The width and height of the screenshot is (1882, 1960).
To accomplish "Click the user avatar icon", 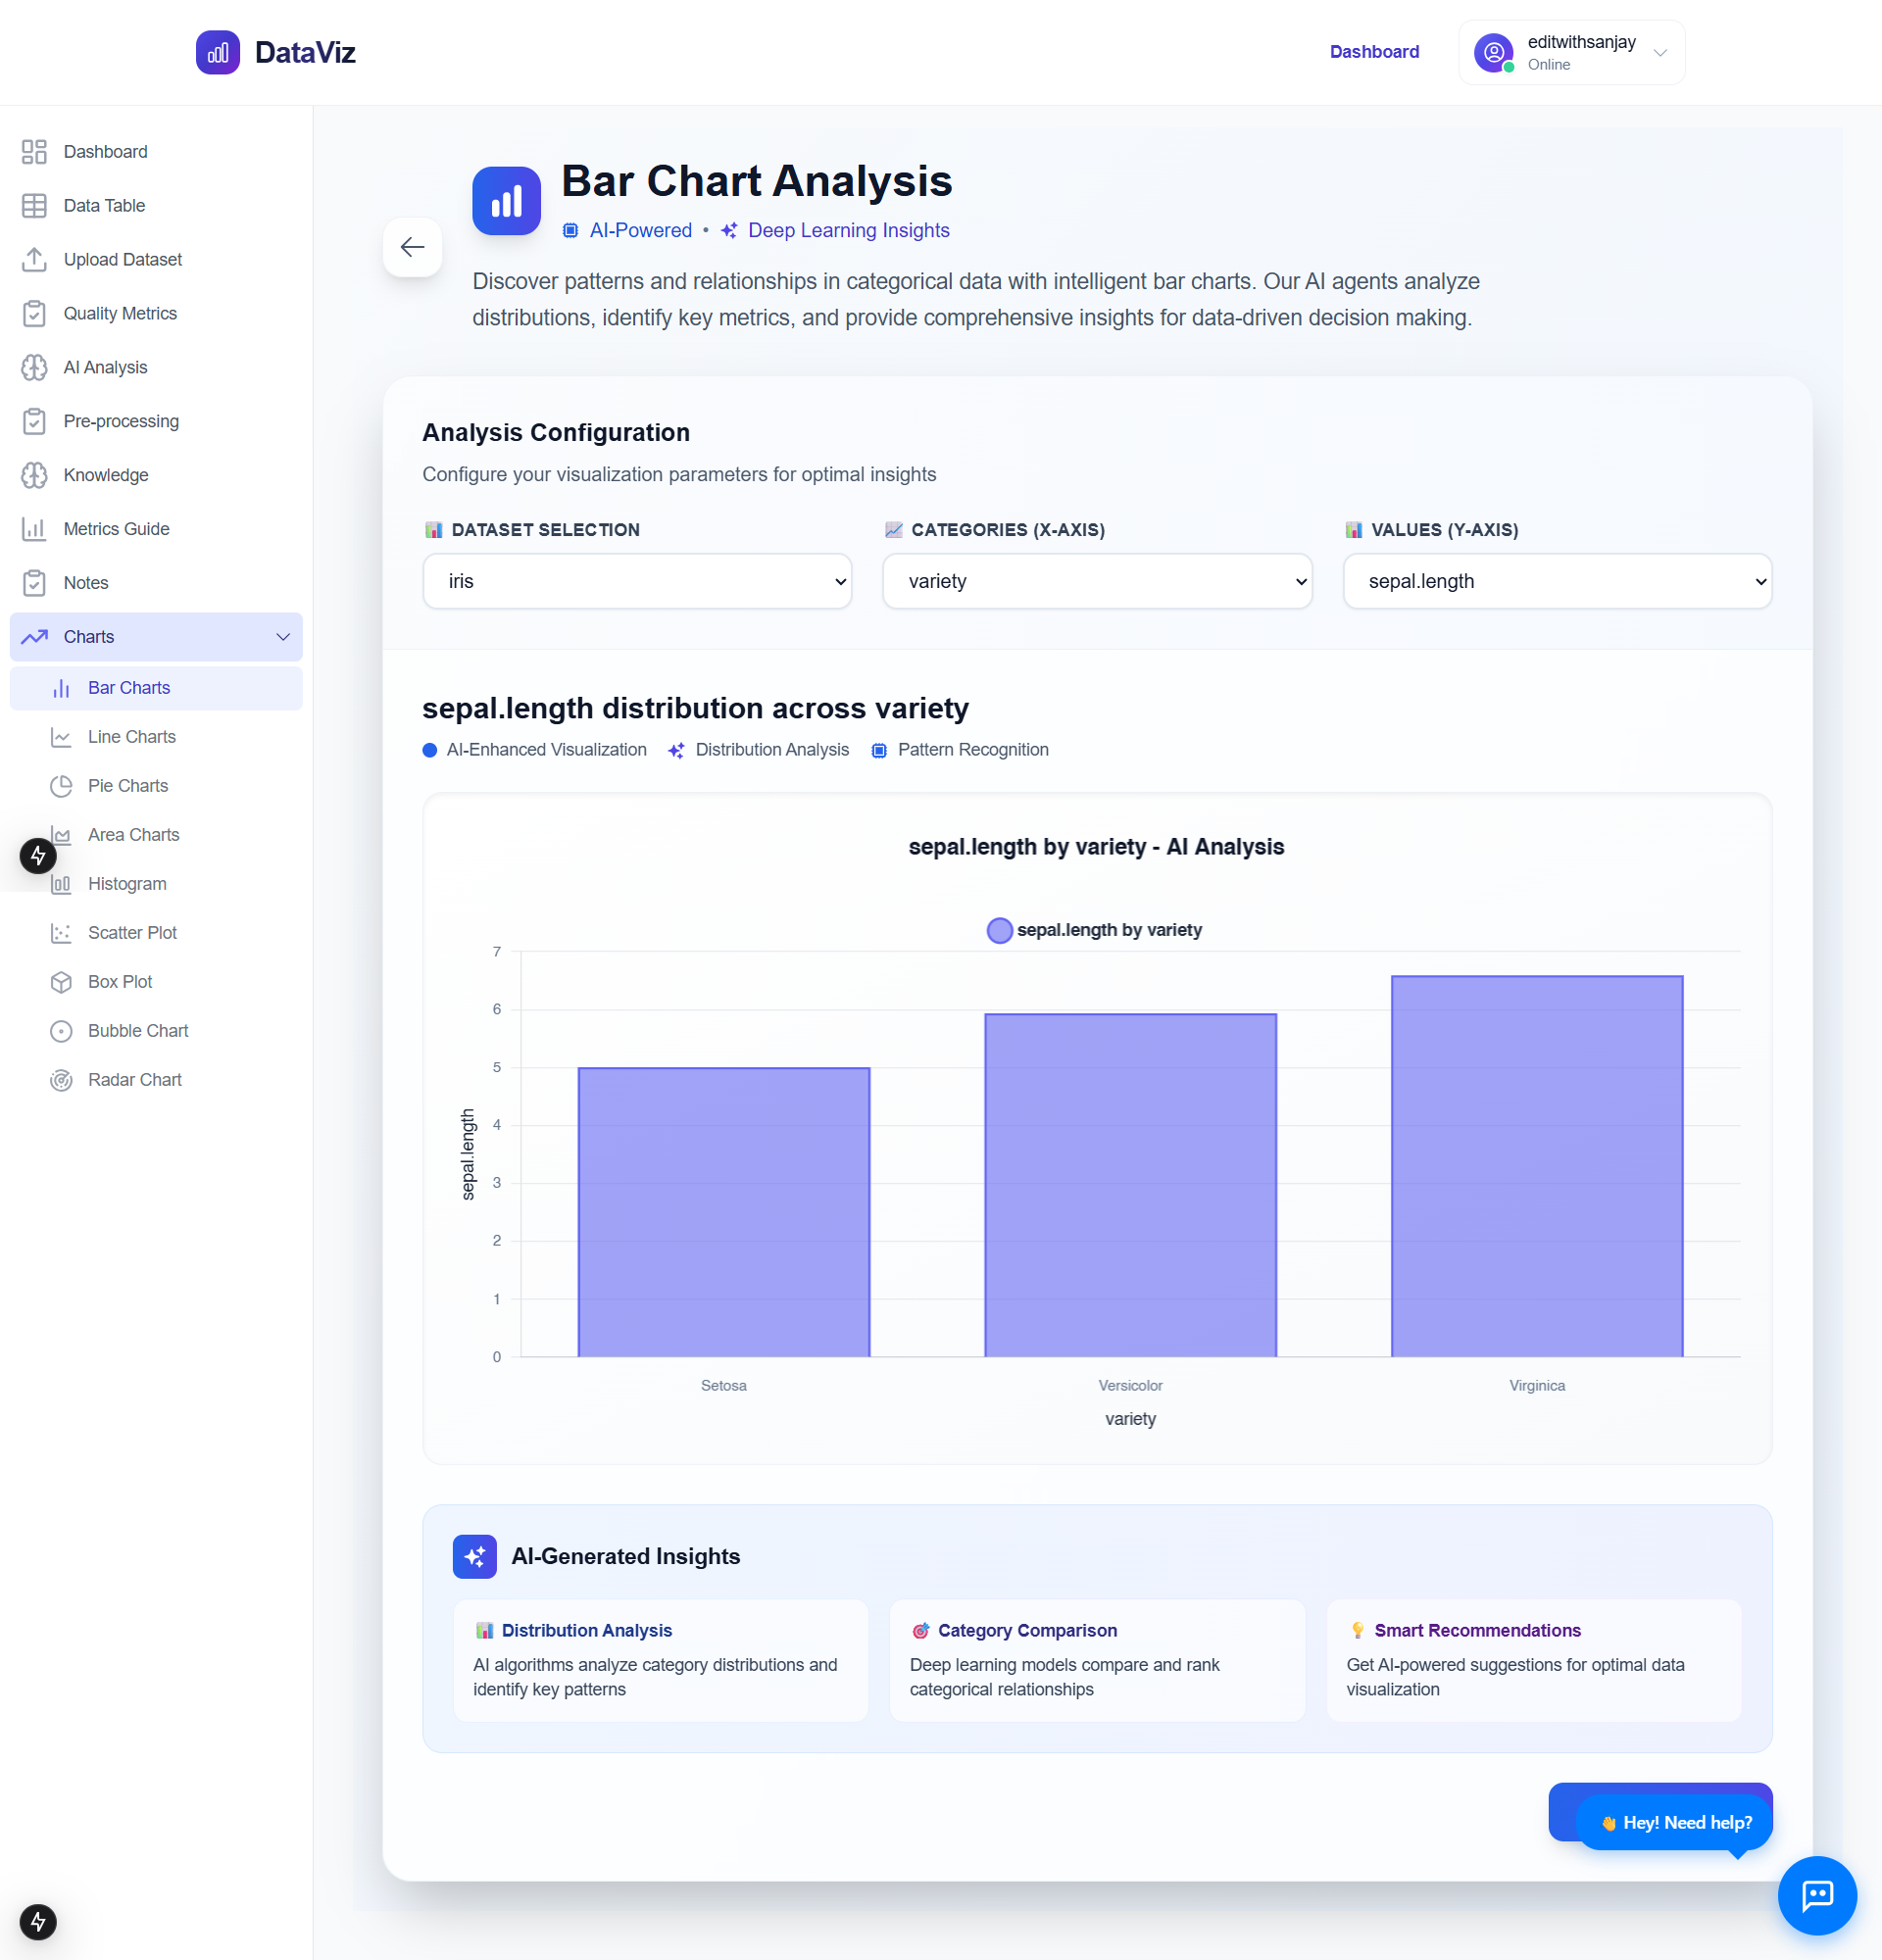I will (x=1493, y=52).
